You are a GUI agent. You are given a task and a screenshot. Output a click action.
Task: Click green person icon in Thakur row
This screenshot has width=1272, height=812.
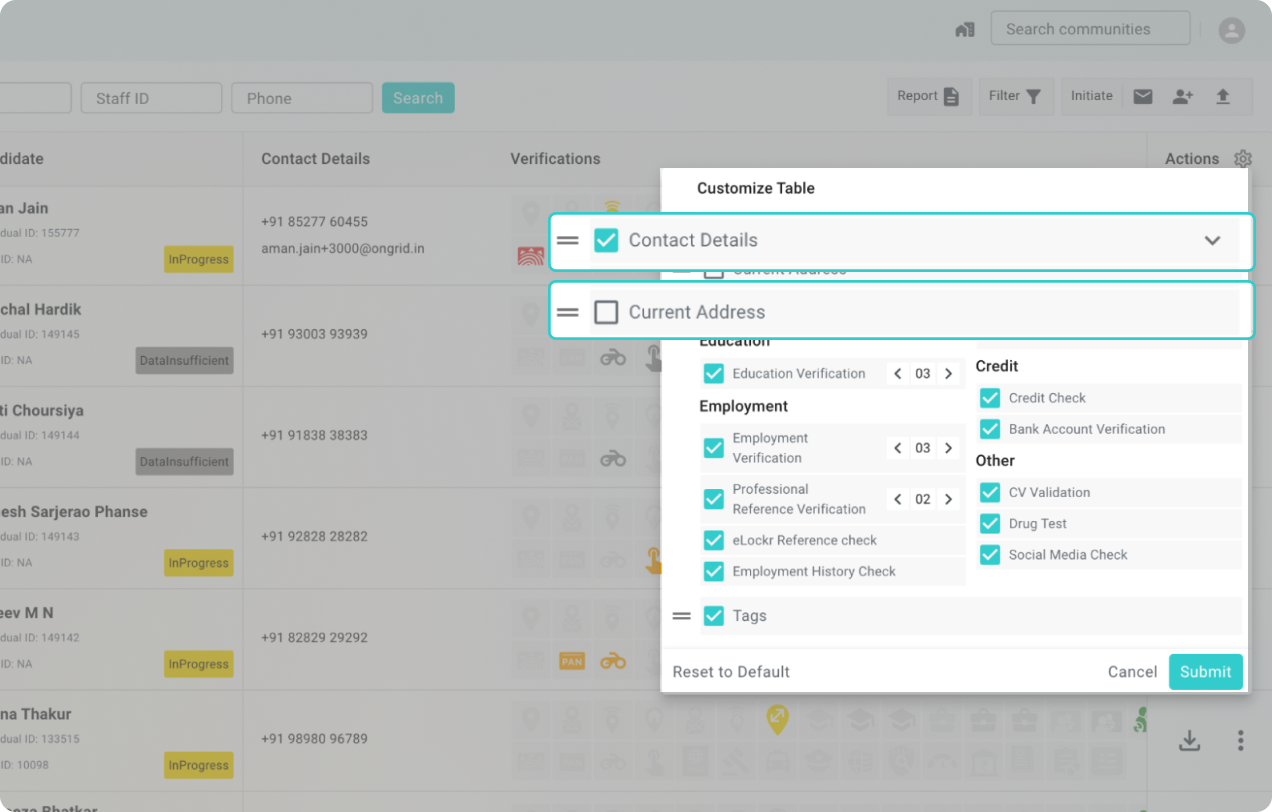(1139, 720)
